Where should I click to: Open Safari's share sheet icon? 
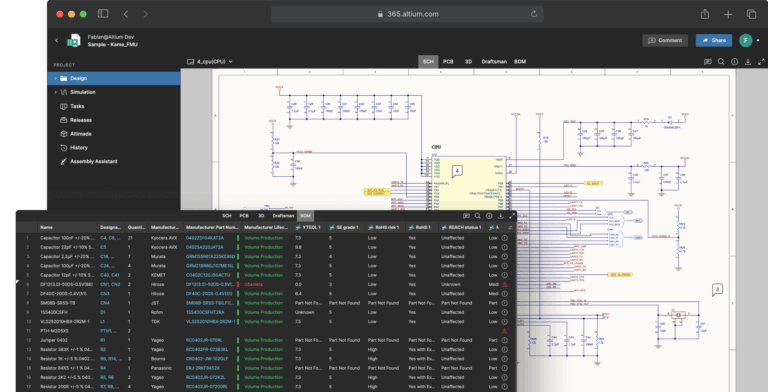[705, 14]
